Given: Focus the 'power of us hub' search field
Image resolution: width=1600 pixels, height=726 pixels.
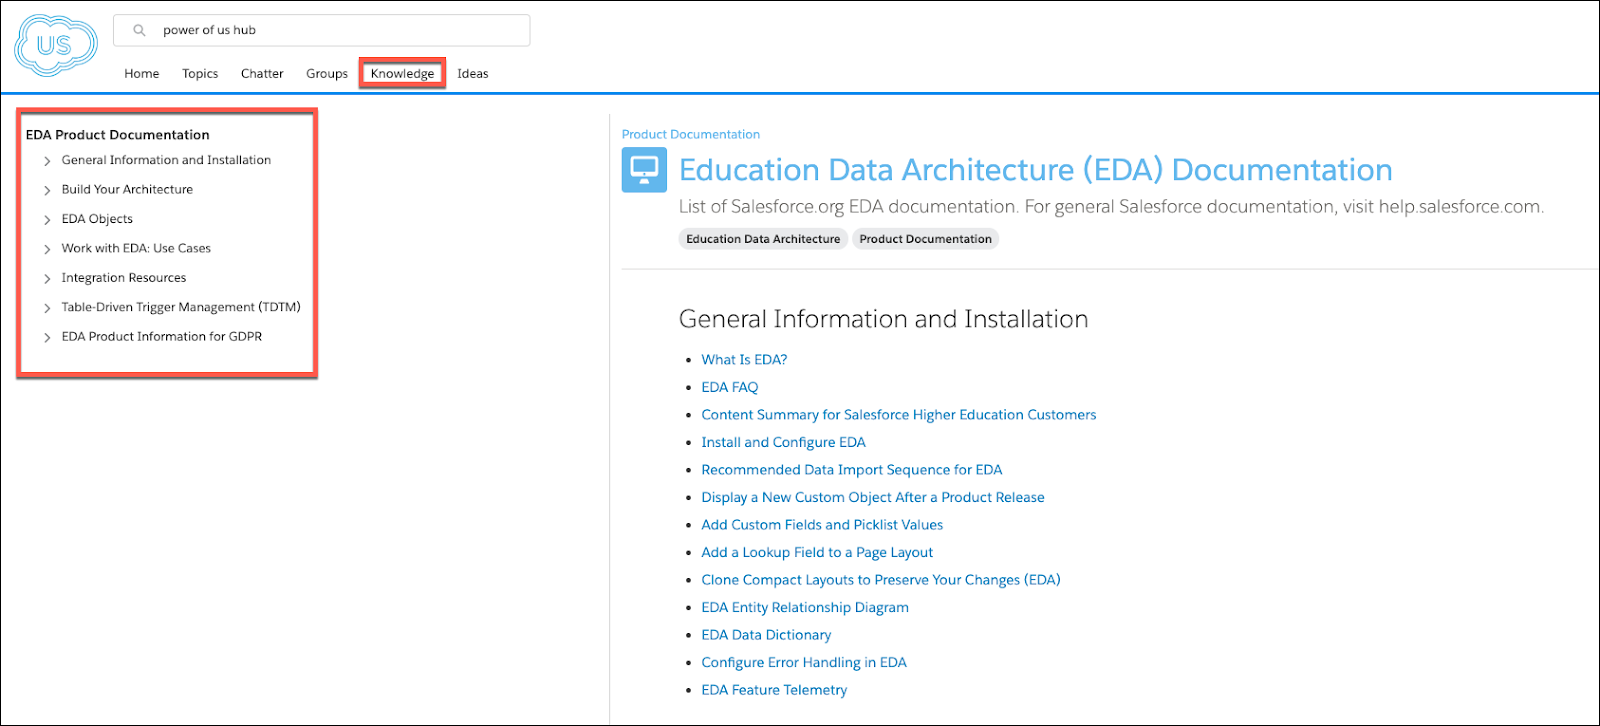Looking at the screenshot, I should [322, 30].
